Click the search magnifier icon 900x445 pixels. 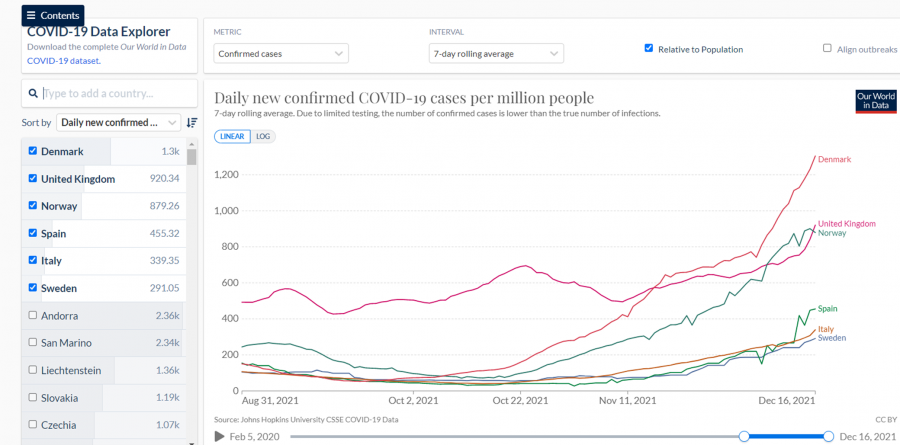(x=34, y=94)
